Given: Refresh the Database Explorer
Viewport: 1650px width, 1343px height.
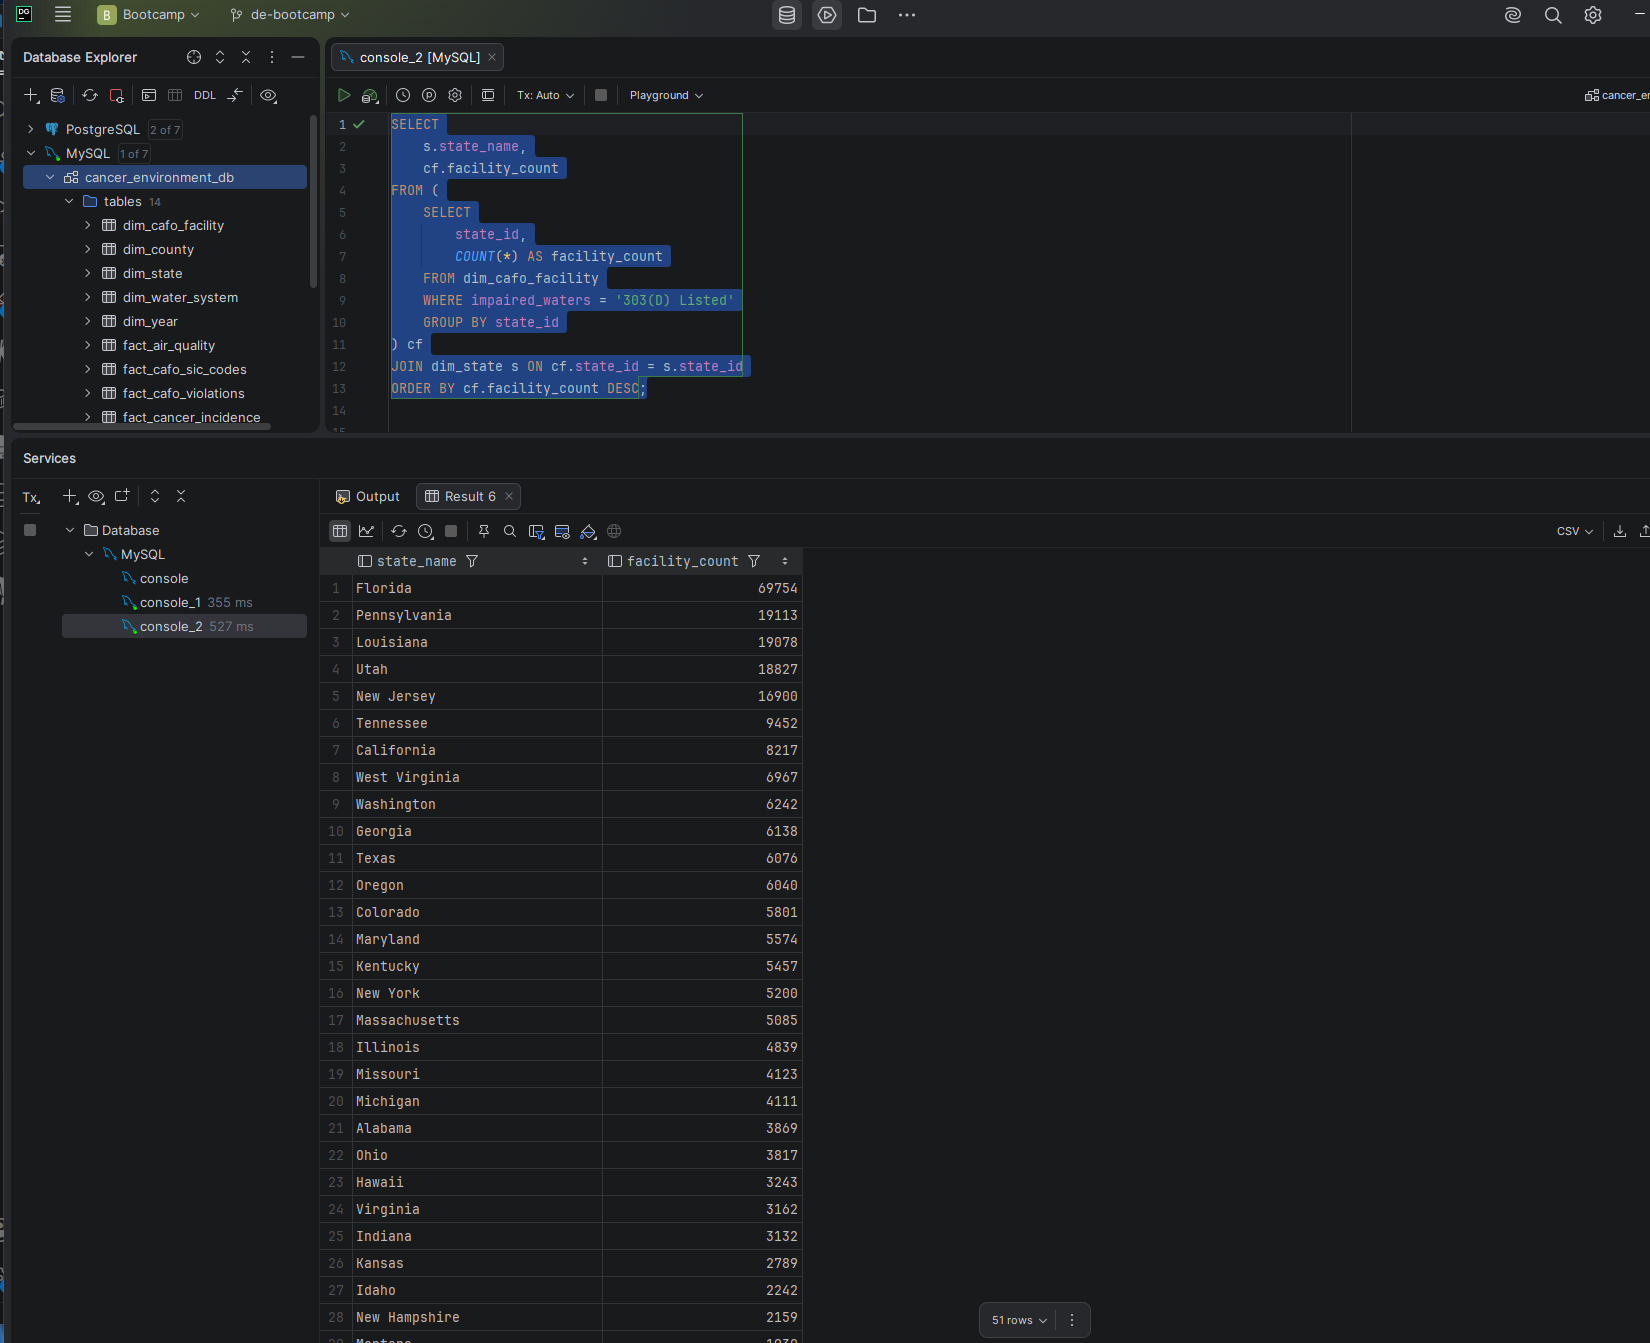Looking at the screenshot, I should pos(90,95).
